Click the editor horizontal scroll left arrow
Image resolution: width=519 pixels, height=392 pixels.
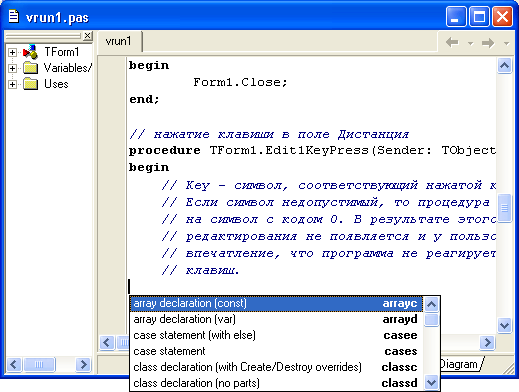(107, 342)
